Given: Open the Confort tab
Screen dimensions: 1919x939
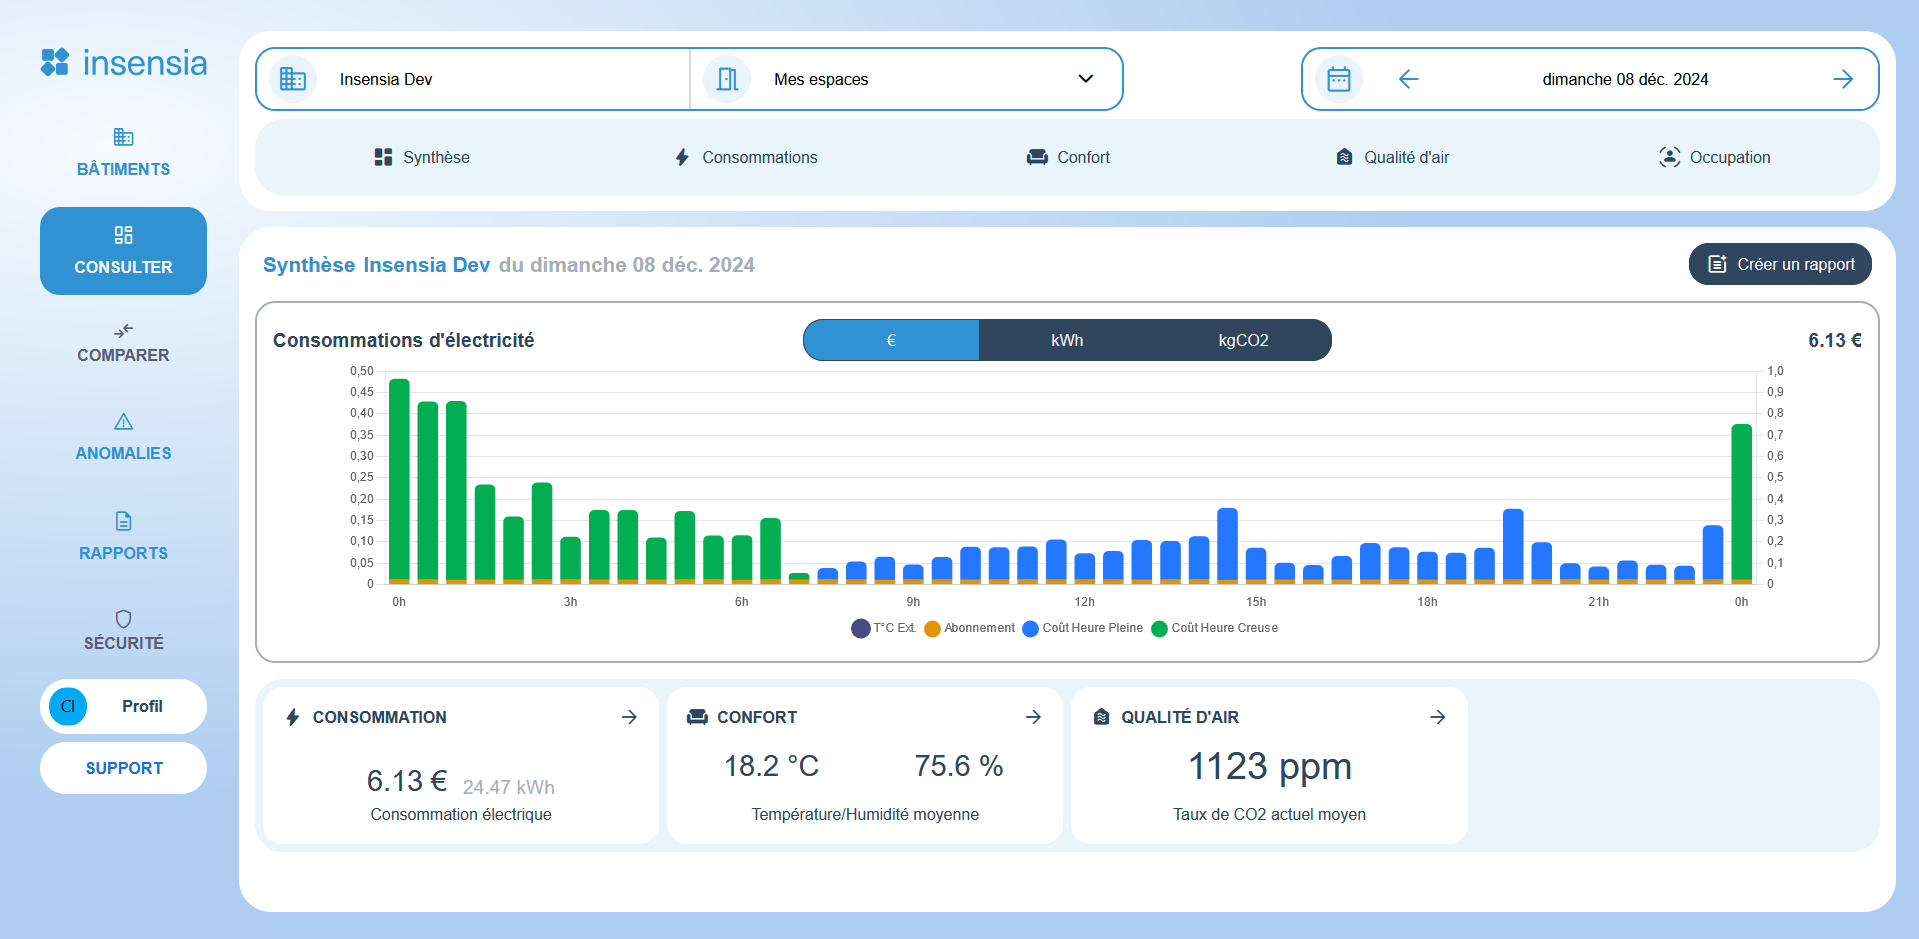Looking at the screenshot, I should [1068, 157].
